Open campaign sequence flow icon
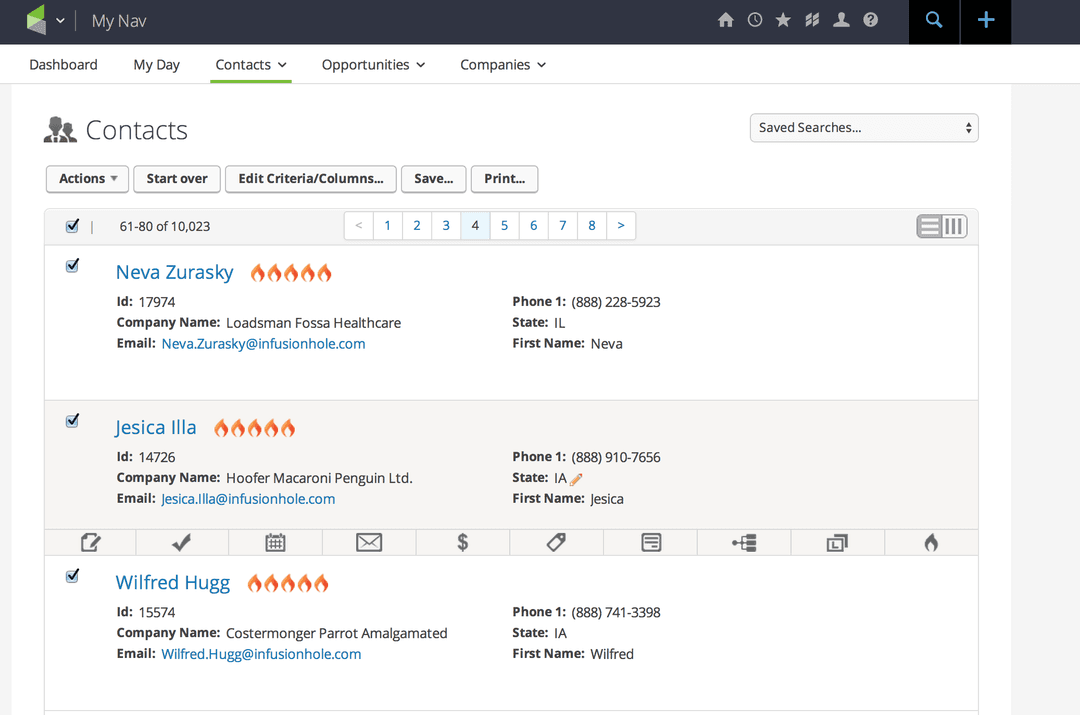This screenshot has height=715, width=1080. 744,543
